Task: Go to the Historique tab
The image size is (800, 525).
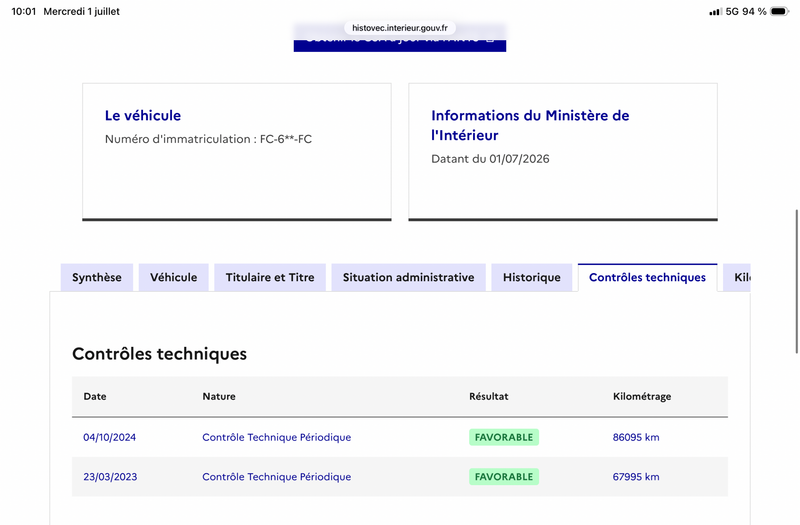Action: (x=532, y=278)
